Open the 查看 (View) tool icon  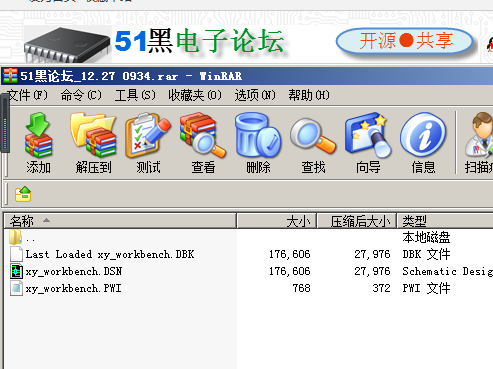[x=203, y=135]
